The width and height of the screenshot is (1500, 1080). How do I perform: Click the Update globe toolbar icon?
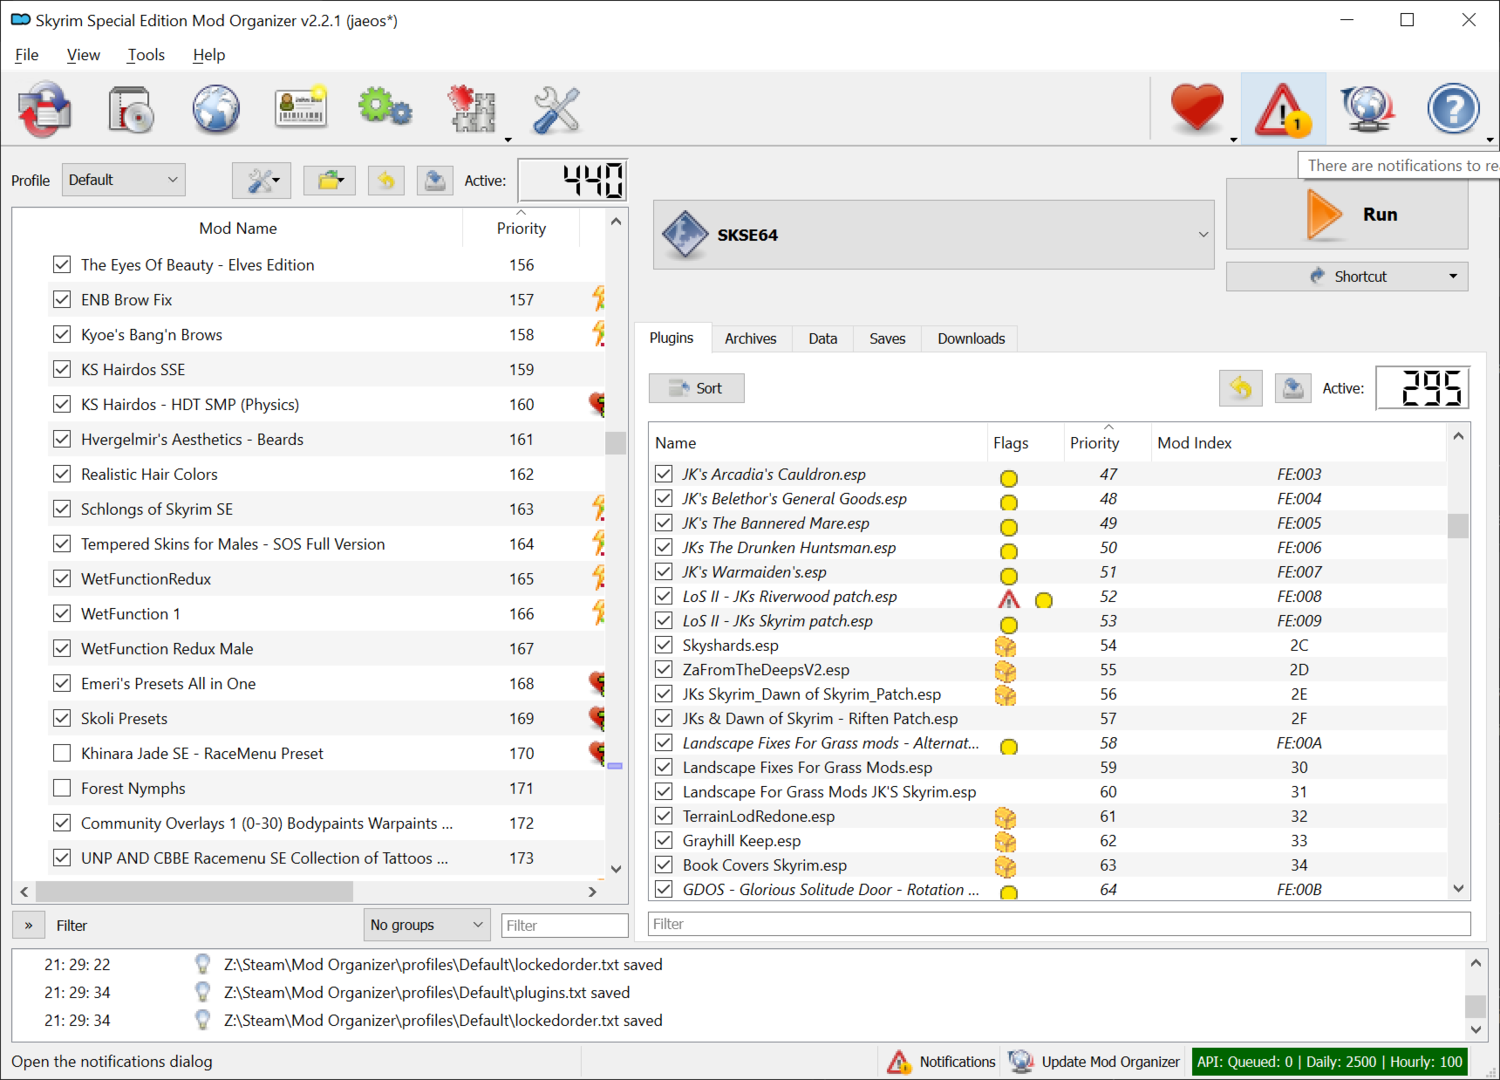point(1368,109)
